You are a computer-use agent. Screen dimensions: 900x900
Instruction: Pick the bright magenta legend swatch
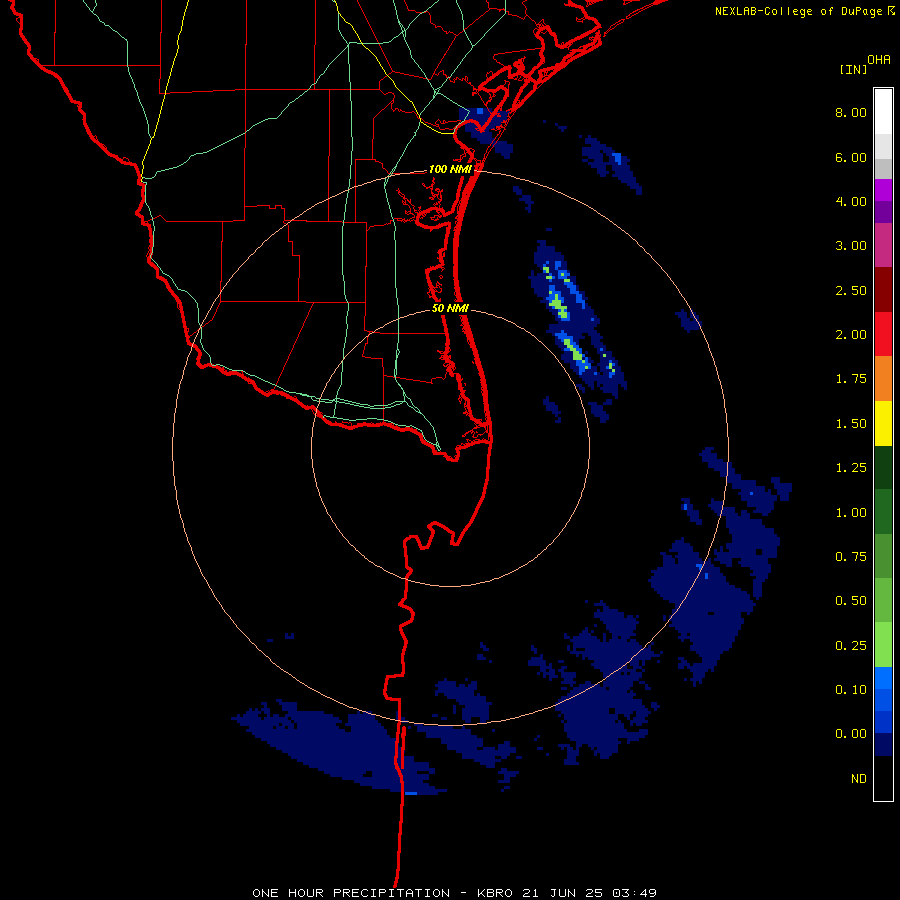pos(883,190)
